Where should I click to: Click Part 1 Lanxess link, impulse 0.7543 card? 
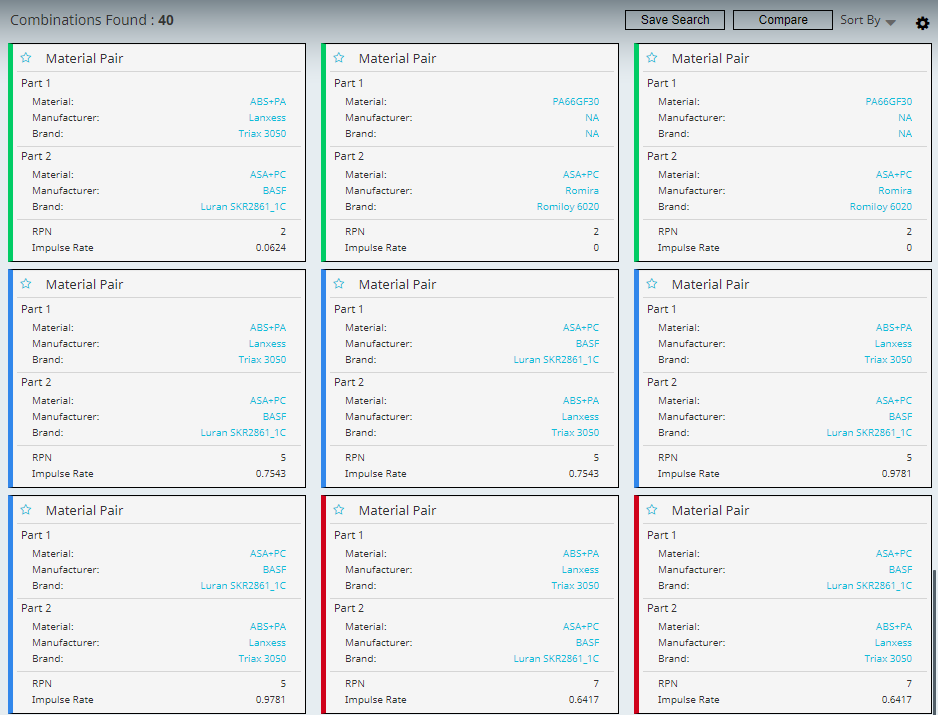tap(267, 344)
